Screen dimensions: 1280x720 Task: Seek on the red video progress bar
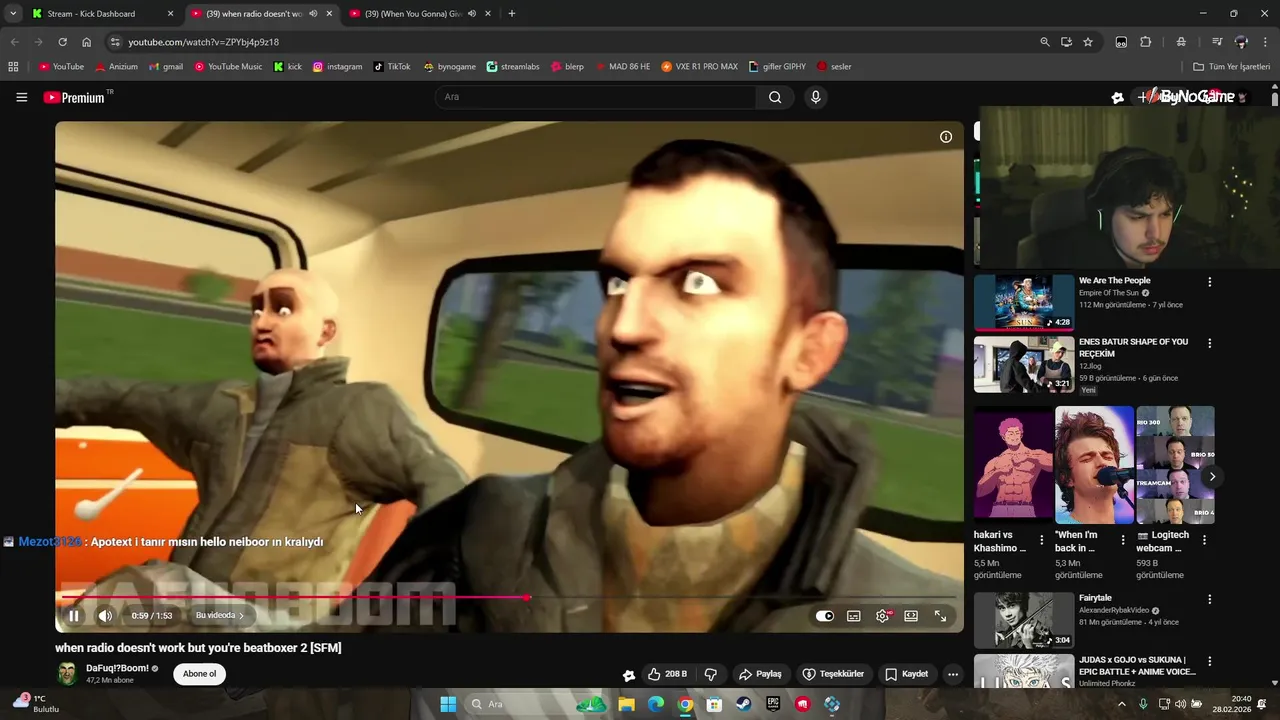[x=510, y=597]
